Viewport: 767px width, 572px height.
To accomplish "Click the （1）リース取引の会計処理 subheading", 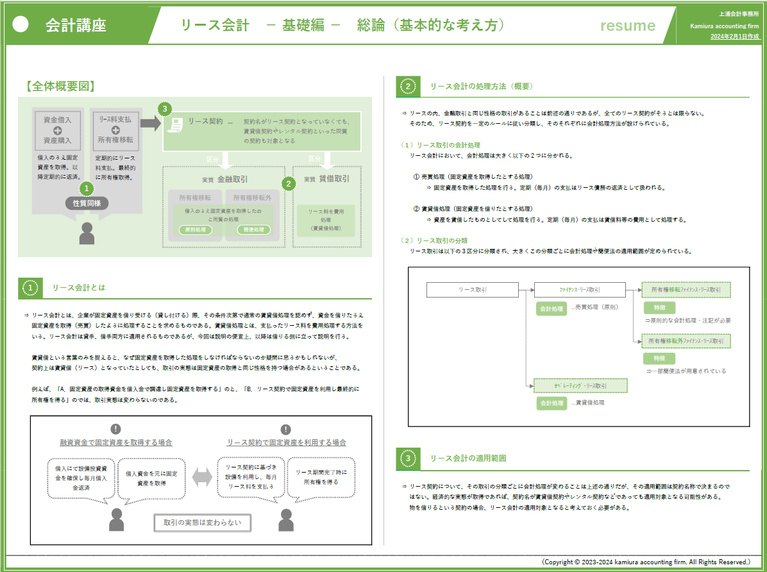I will [x=440, y=145].
